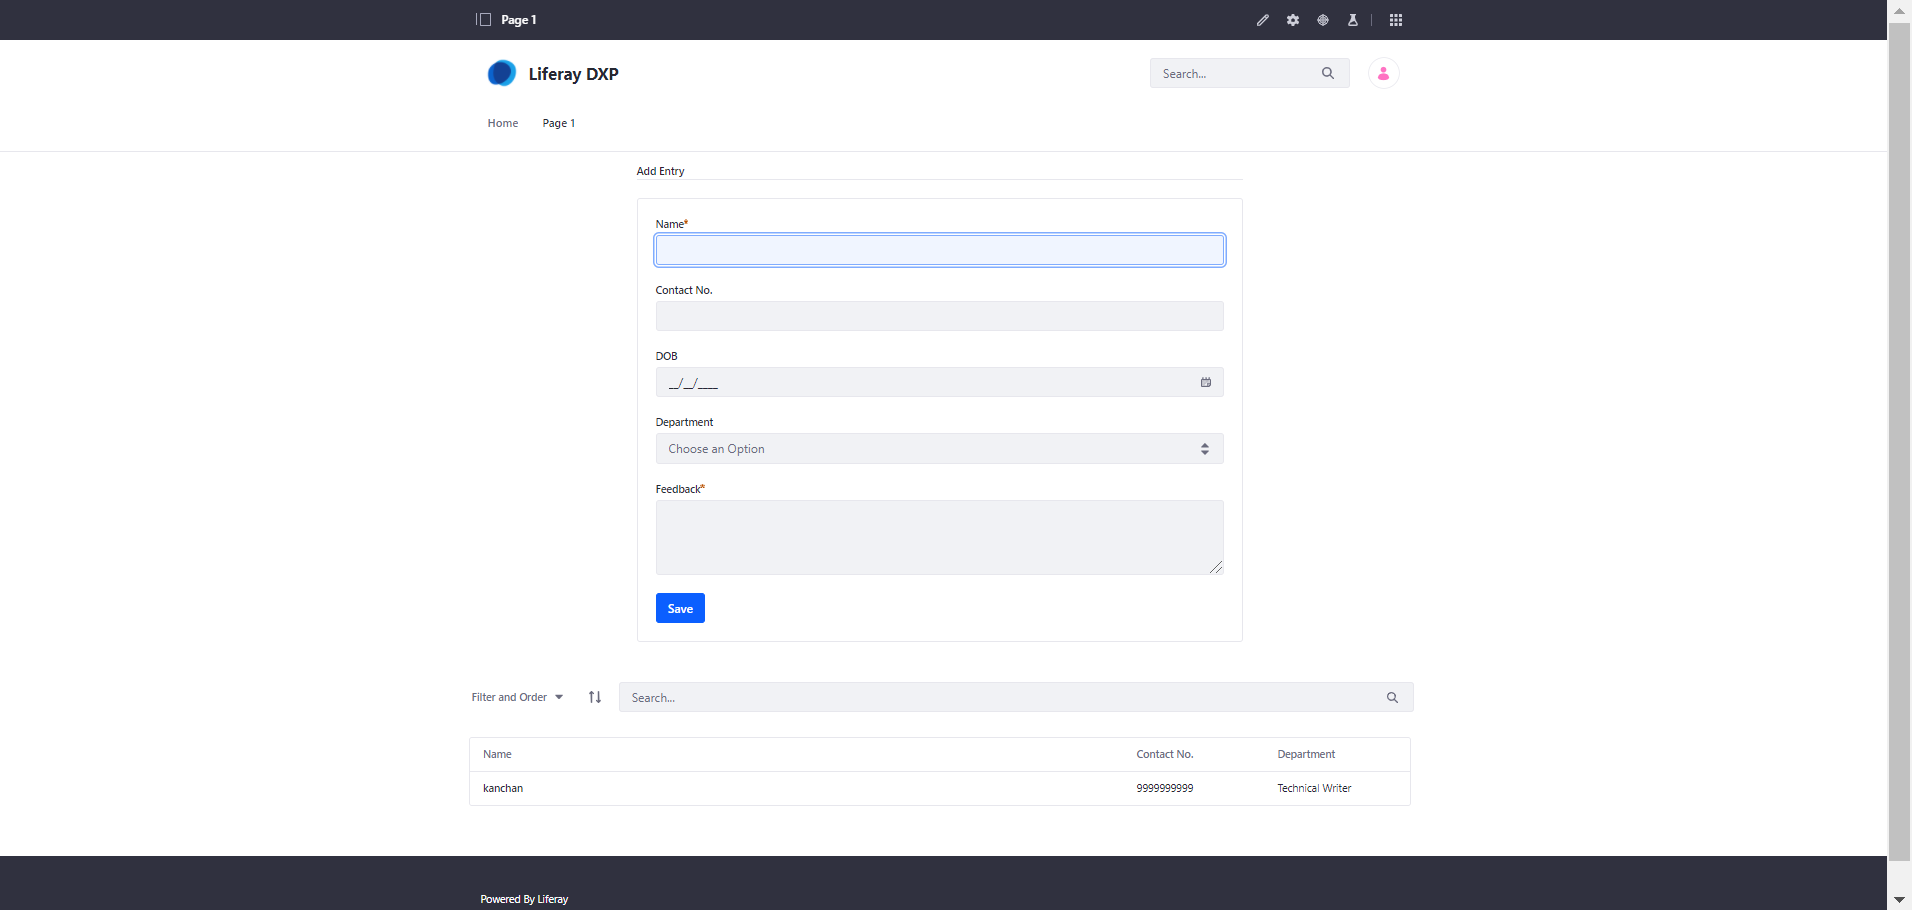This screenshot has height=910, width=1912.
Task: Click the blue Save button
Action: 680,608
